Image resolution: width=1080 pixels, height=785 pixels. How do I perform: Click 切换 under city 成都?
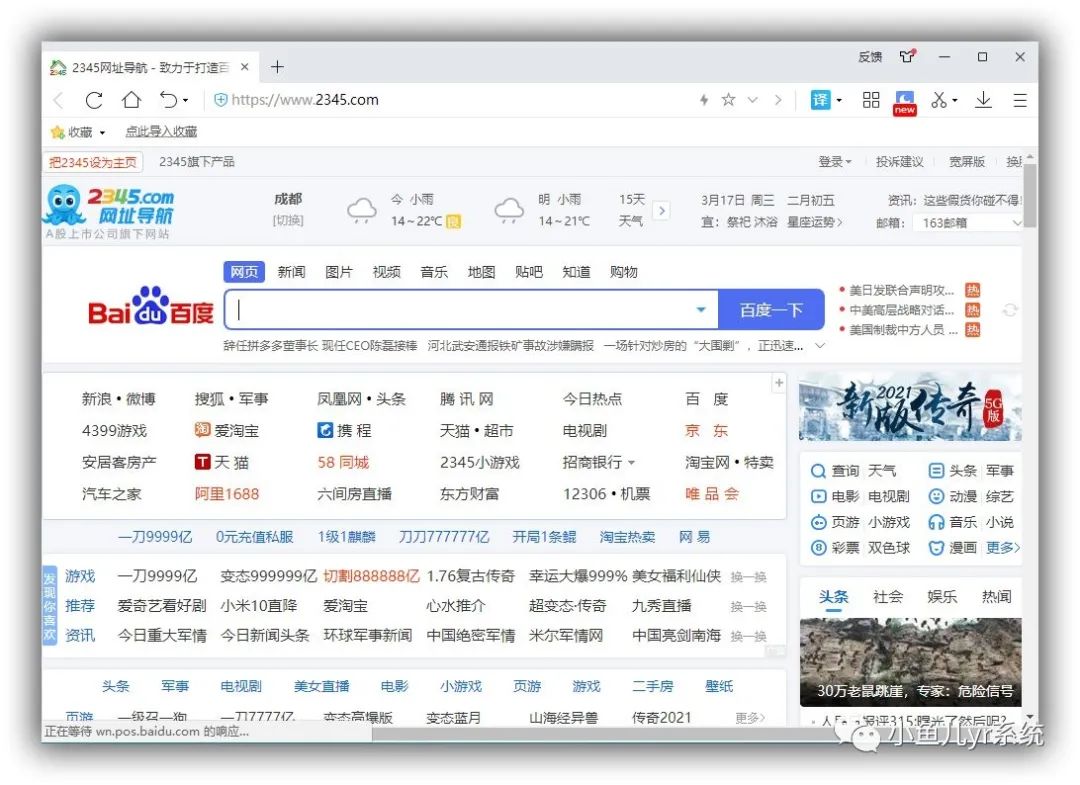288,221
